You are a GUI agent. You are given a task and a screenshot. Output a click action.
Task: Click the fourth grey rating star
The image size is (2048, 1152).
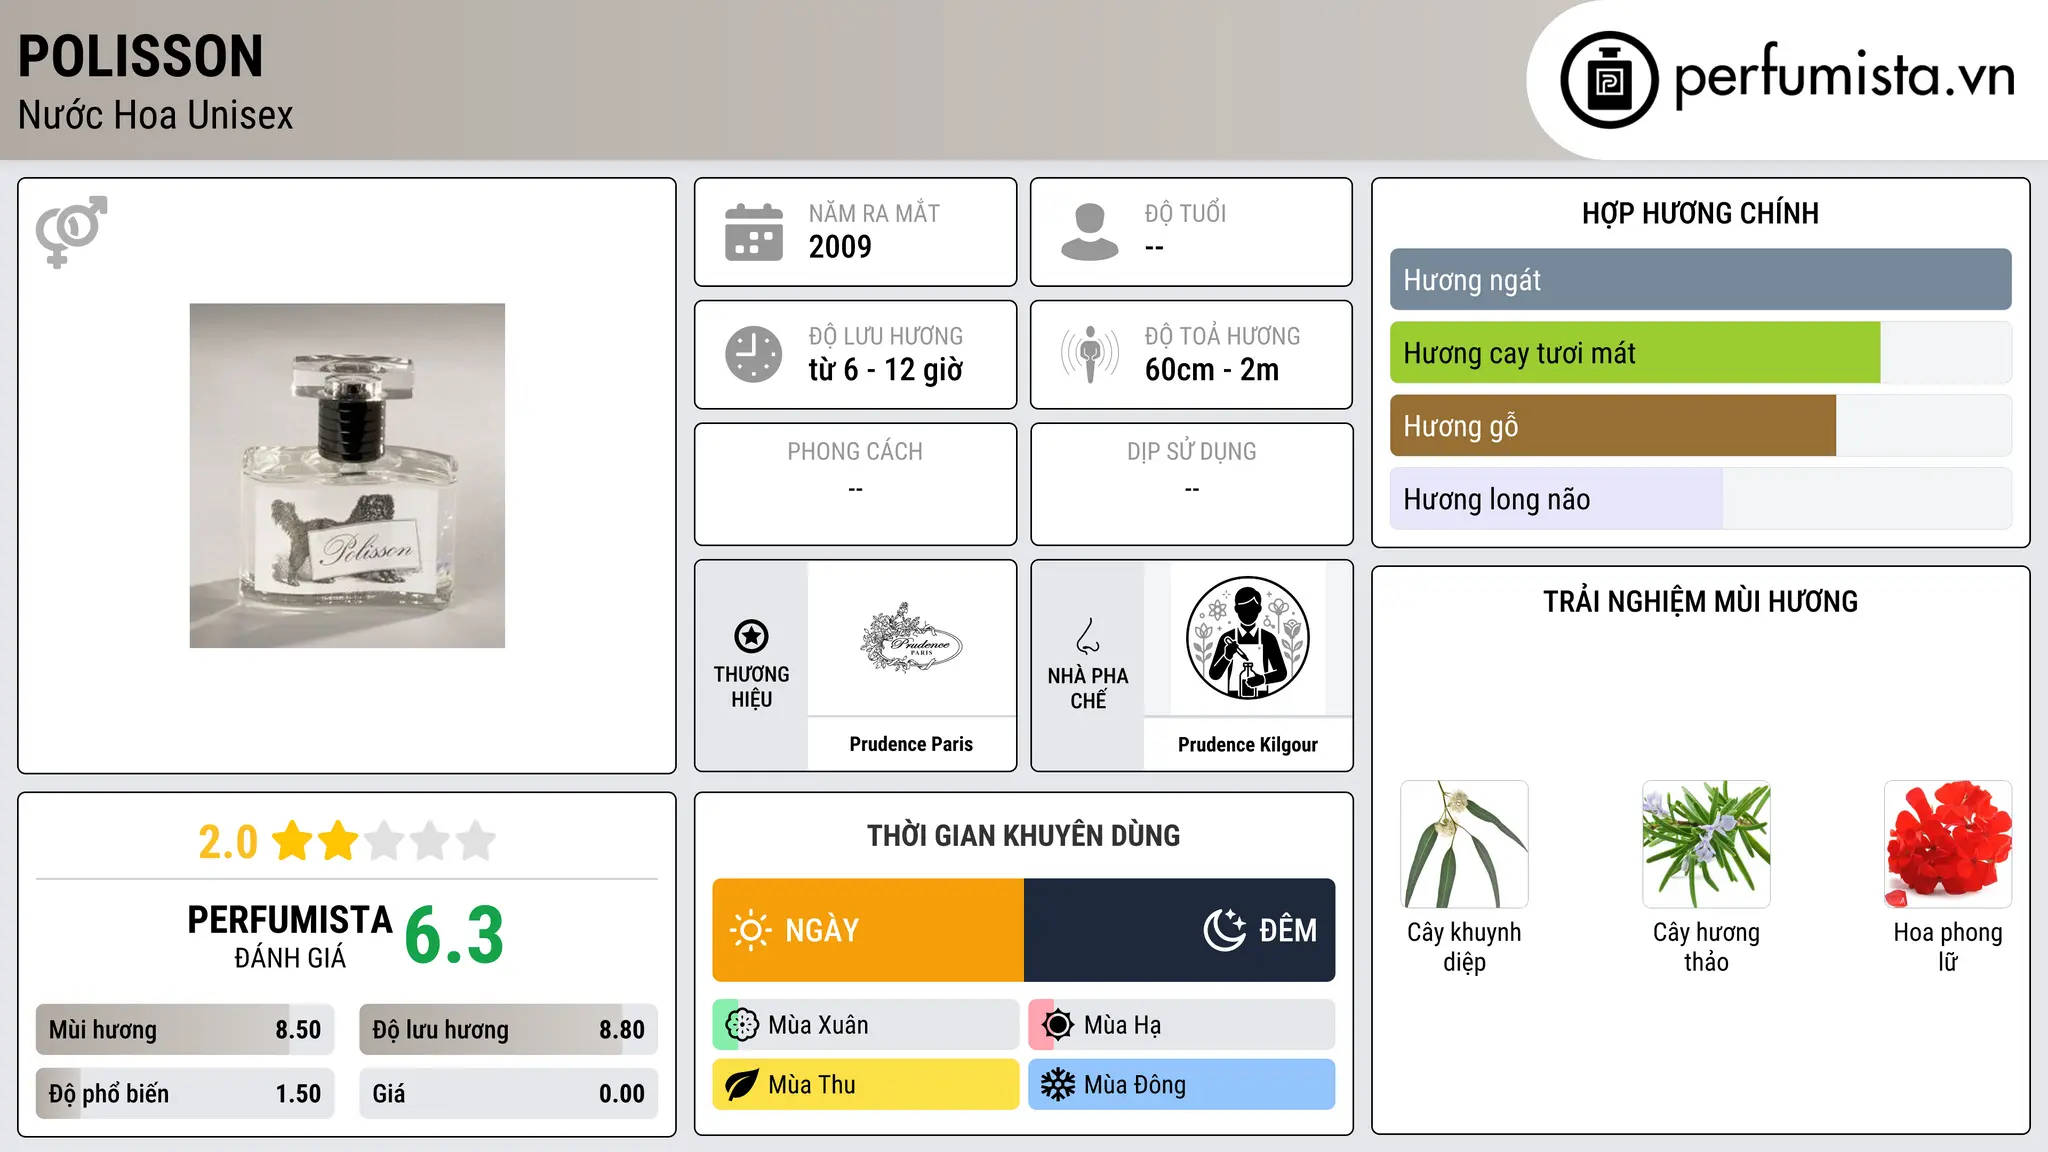(x=430, y=841)
